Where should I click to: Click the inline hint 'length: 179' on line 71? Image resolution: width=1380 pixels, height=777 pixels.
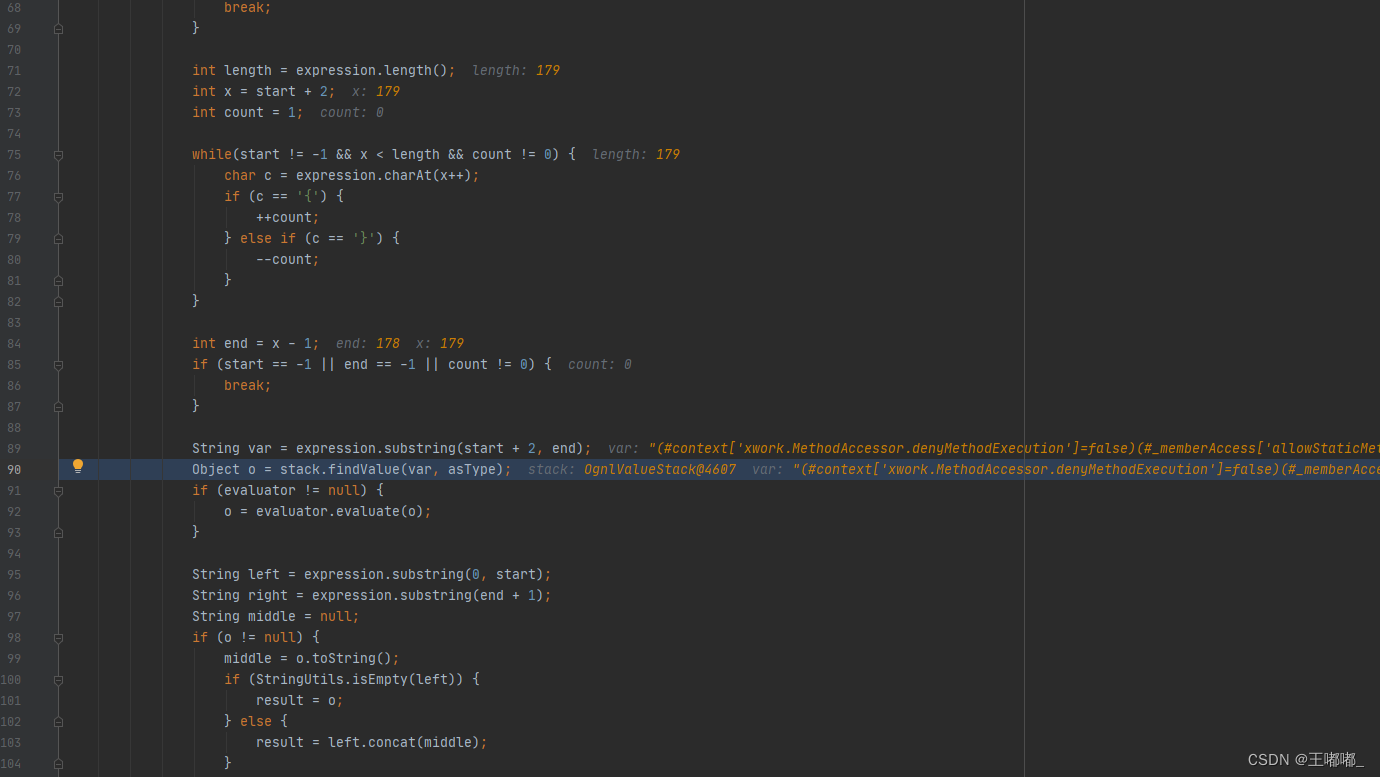pos(516,71)
